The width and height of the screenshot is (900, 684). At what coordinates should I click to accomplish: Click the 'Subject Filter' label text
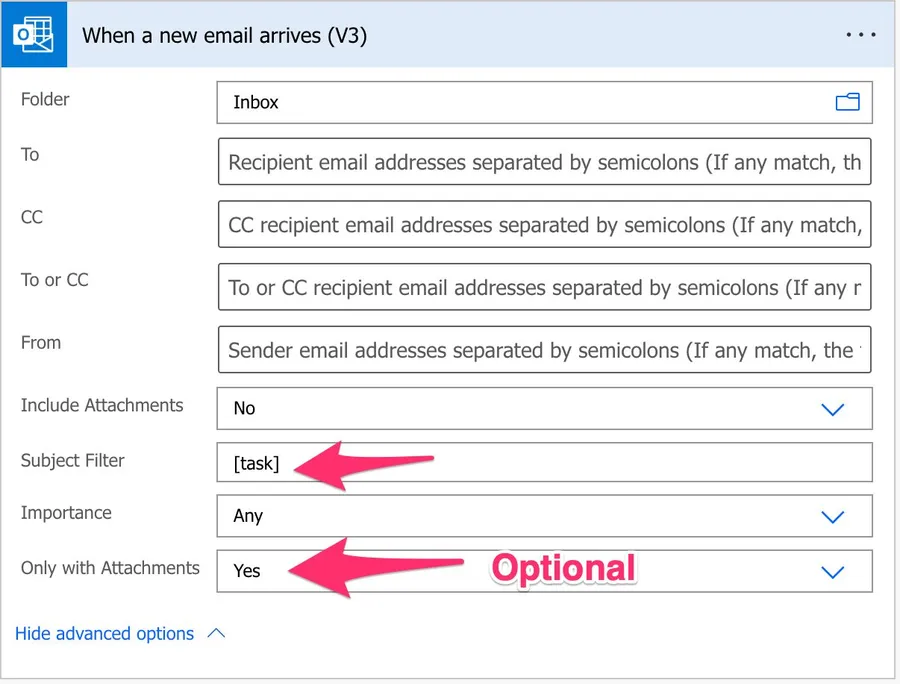[x=73, y=461]
